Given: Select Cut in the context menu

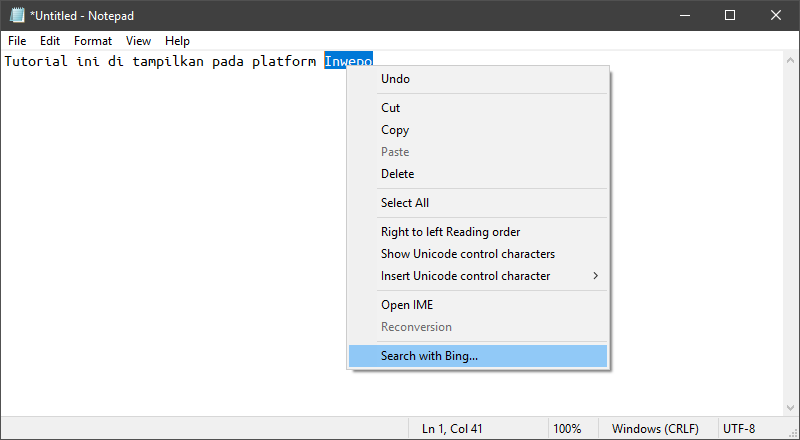Looking at the screenshot, I should [x=390, y=108].
